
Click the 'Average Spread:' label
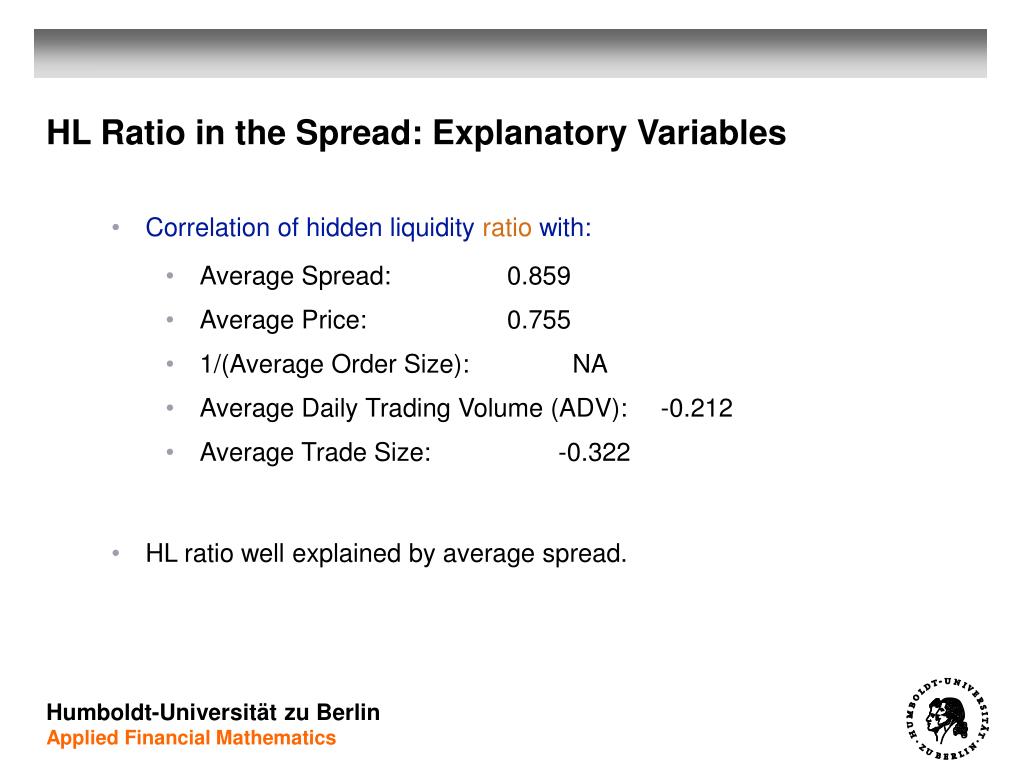(x=295, y=276)
